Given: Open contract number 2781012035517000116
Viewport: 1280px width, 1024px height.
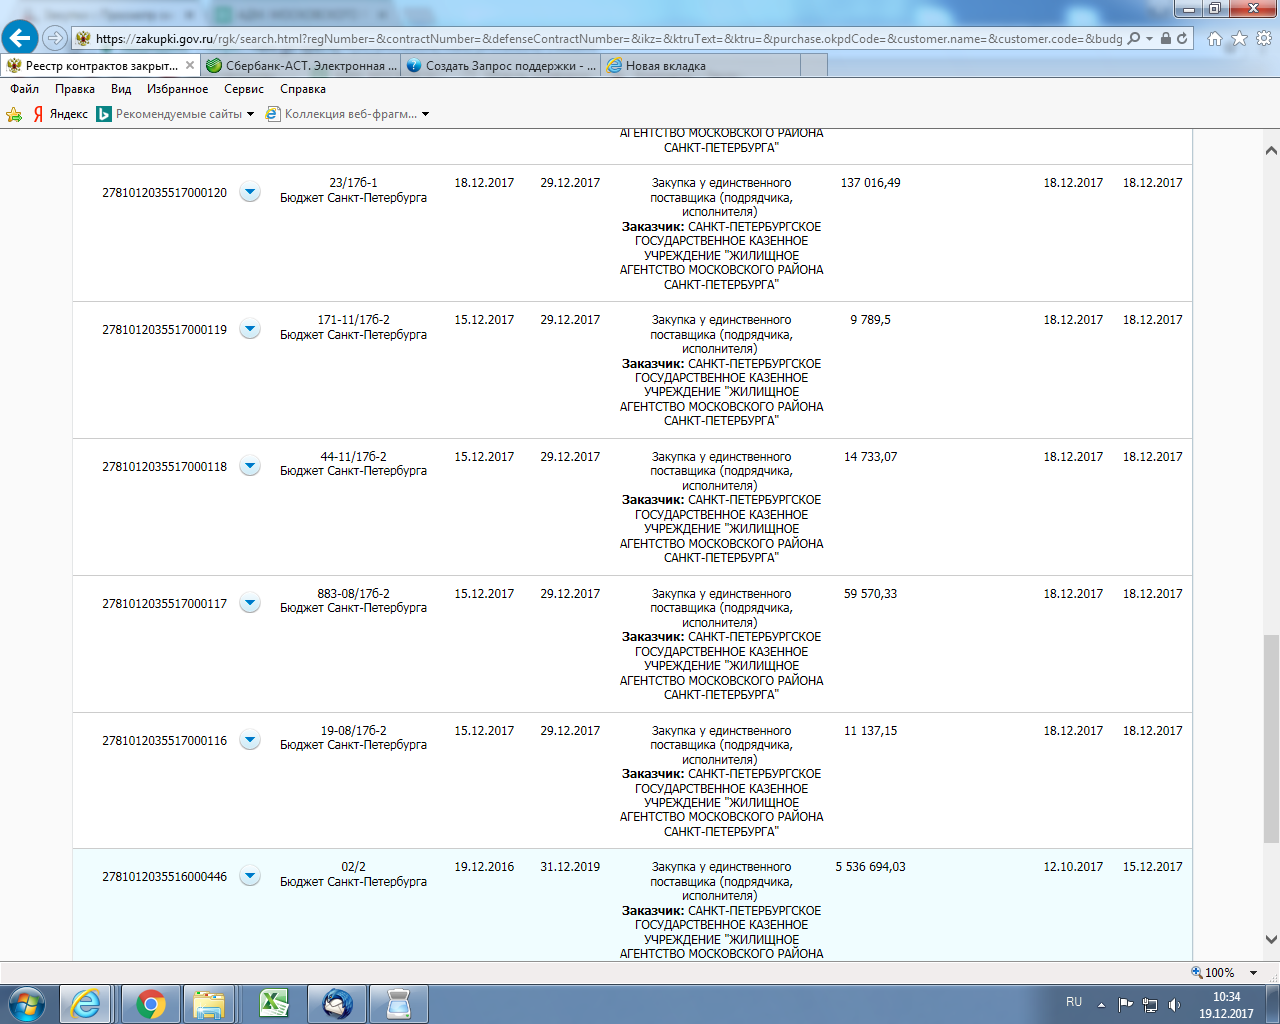Looking at the screenshot, I should click(164, 741).
